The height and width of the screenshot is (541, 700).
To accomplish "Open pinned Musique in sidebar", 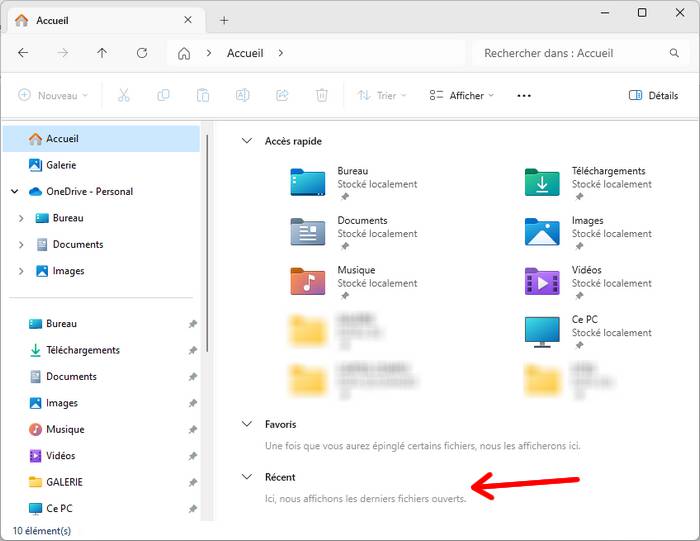I will click(x=65, y=429).
